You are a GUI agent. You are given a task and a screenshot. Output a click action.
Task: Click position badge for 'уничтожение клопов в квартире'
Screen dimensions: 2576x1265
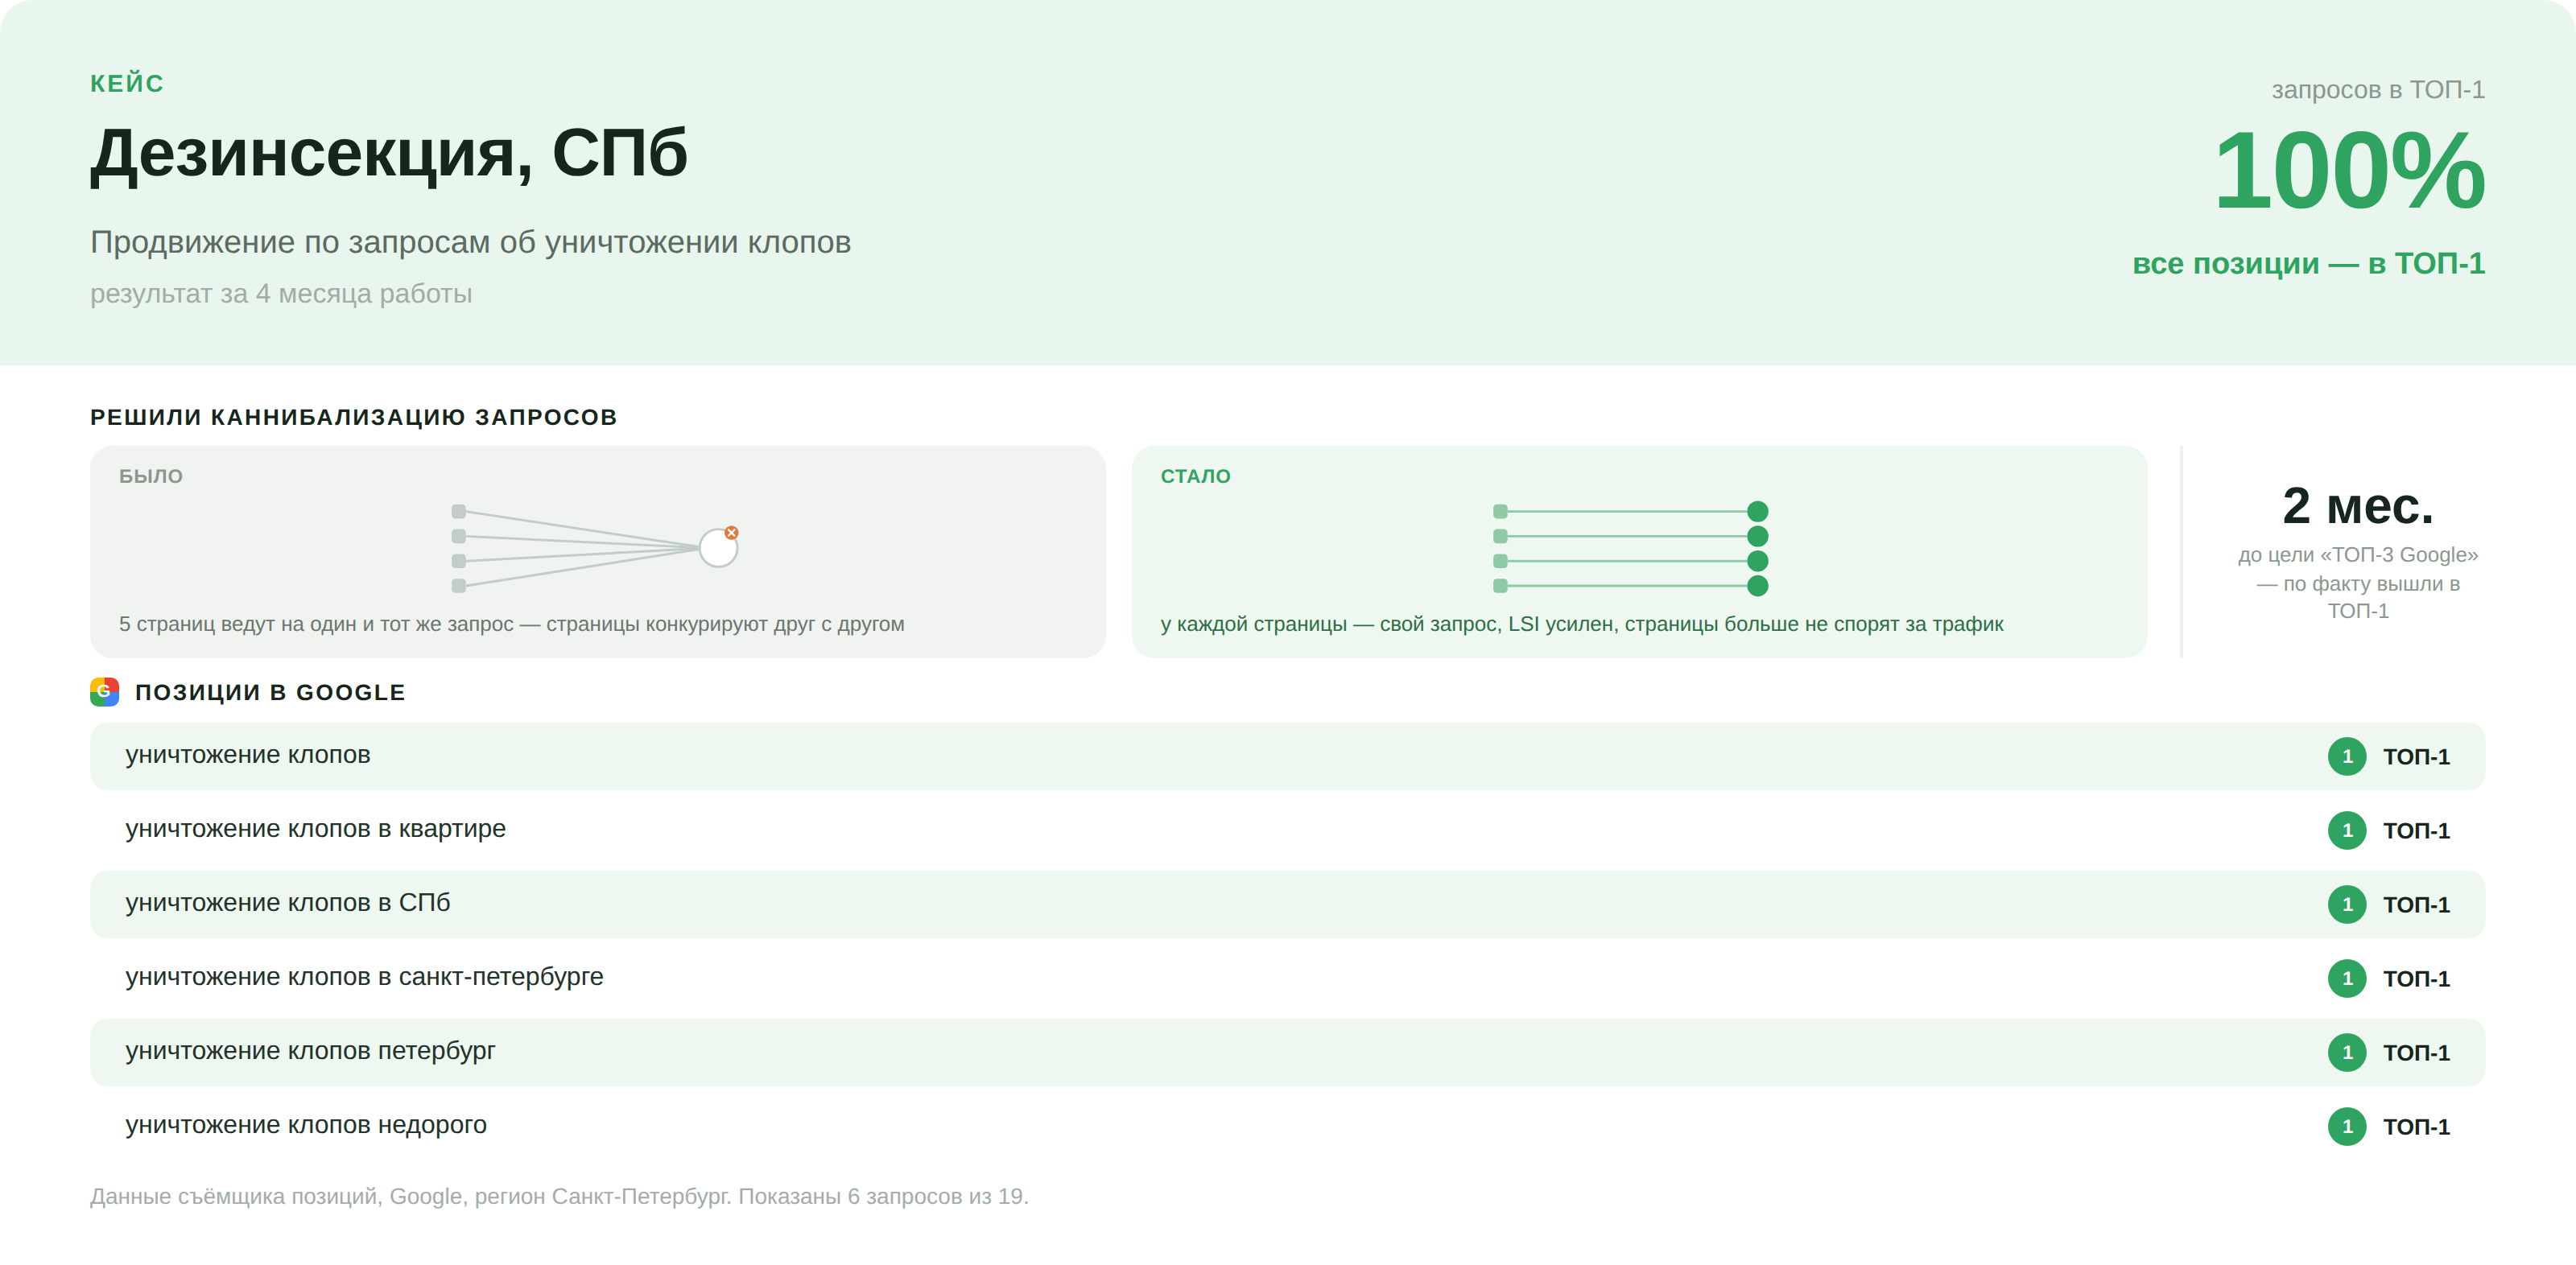coord(2347,831)
